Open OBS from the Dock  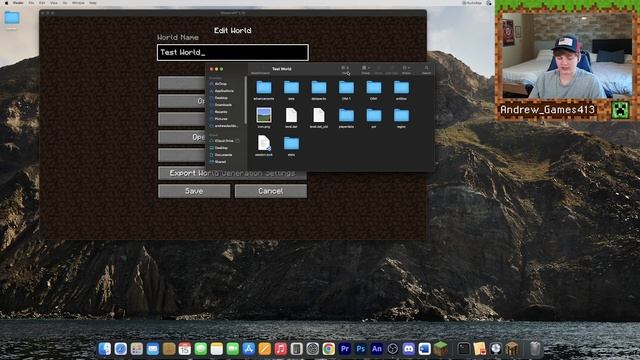pos(393,349)
